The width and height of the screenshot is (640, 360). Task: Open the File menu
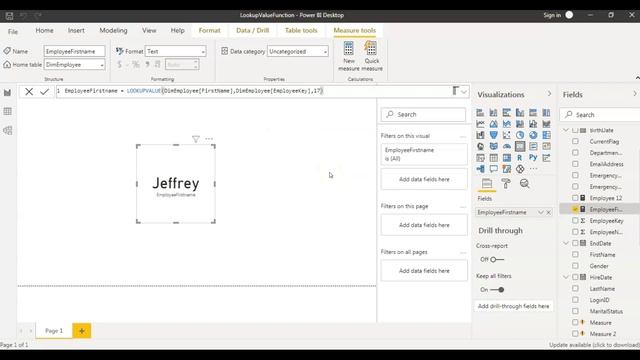tap(13, 31)
